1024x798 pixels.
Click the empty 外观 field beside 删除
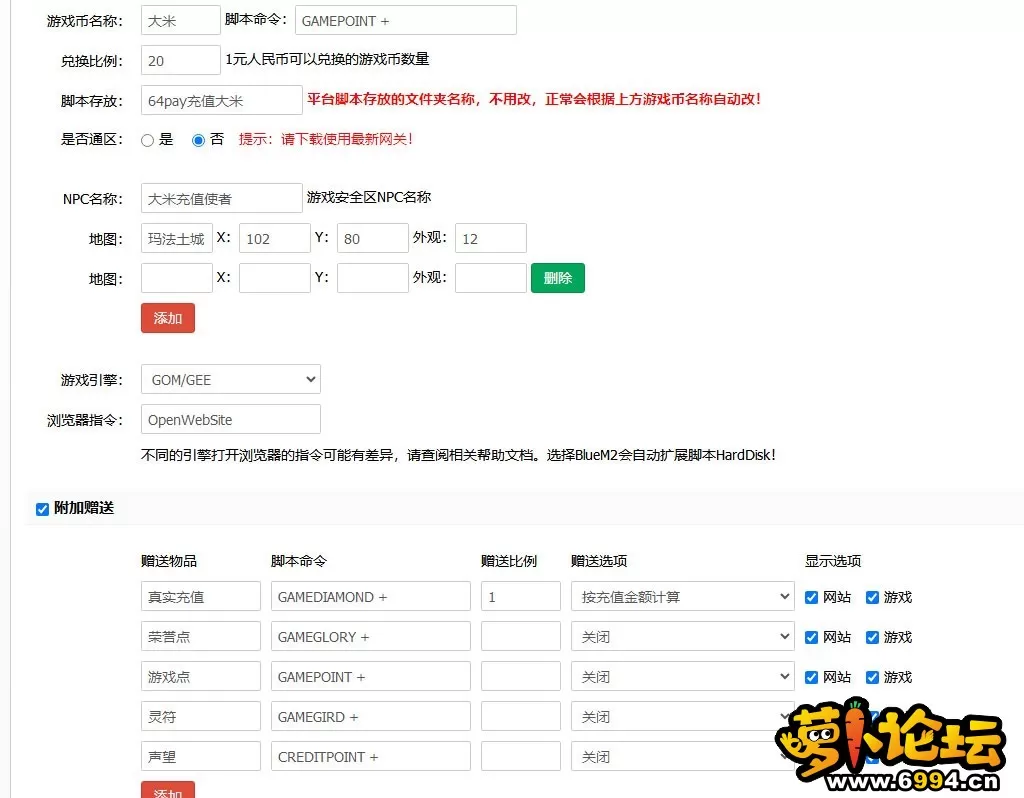coord(491,278)
